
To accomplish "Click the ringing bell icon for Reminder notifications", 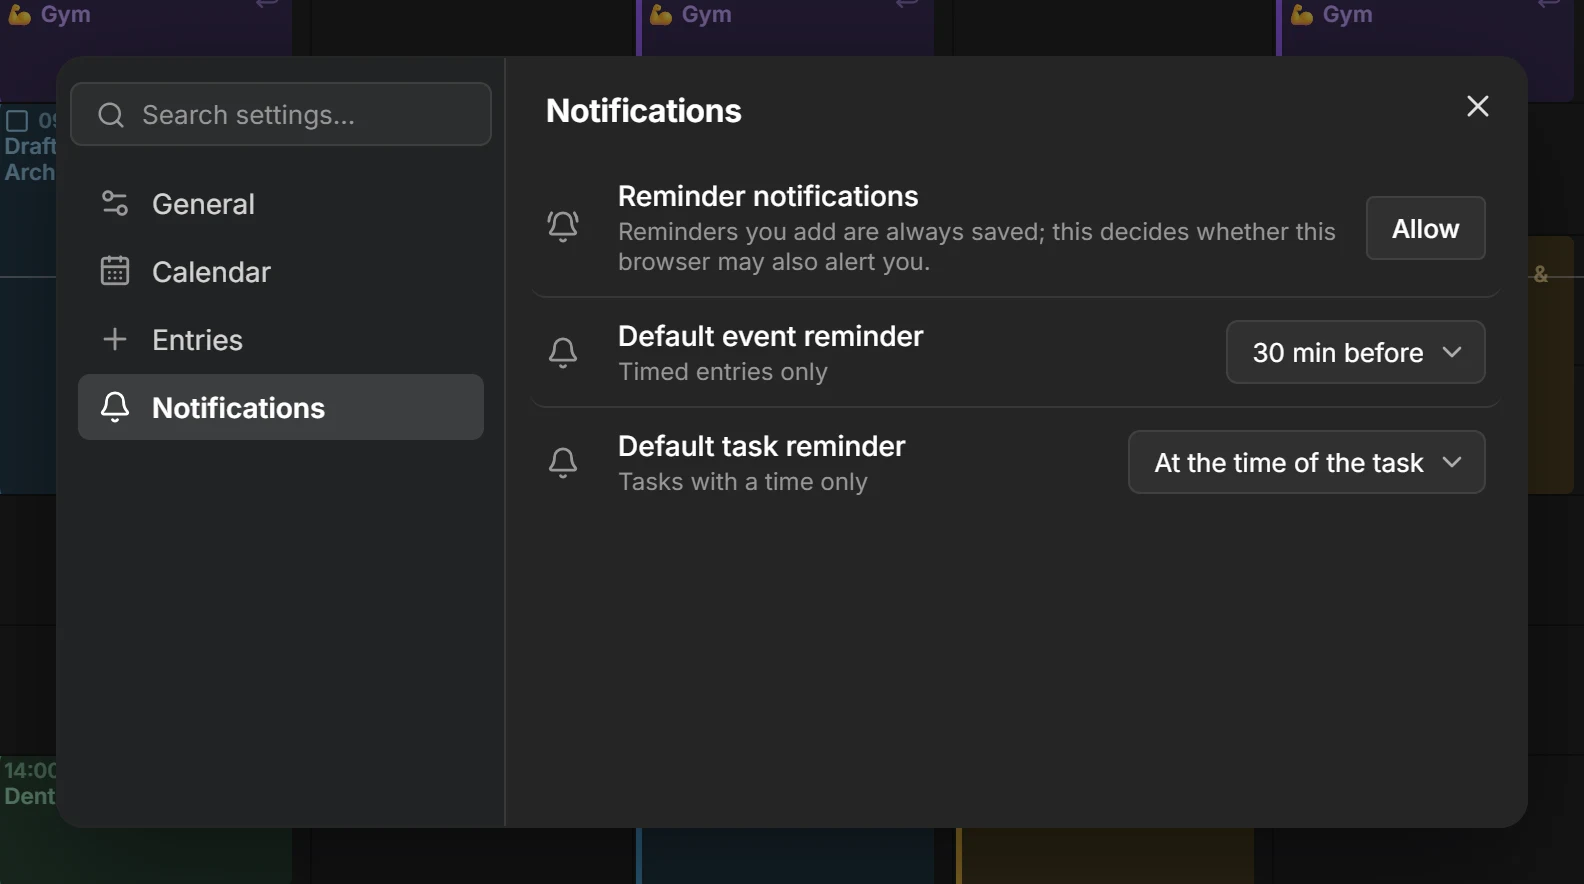I will pos(563,226).
